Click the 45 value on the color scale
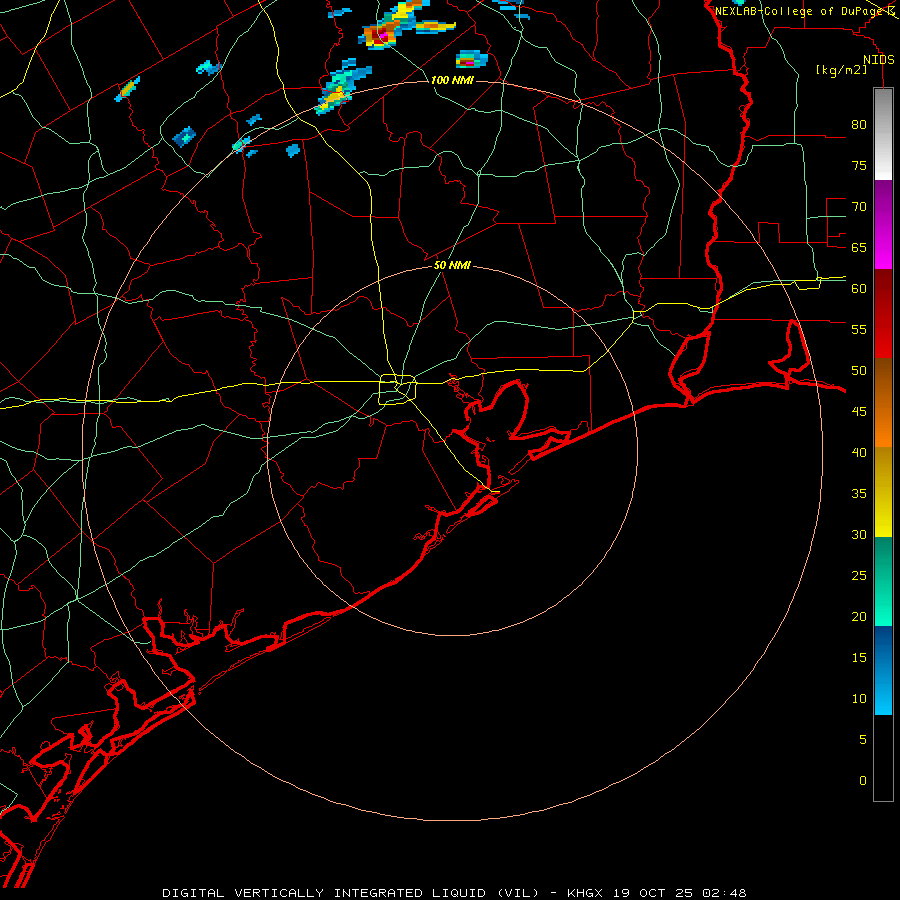Screen dimensions: 900x900 (859, 412)
